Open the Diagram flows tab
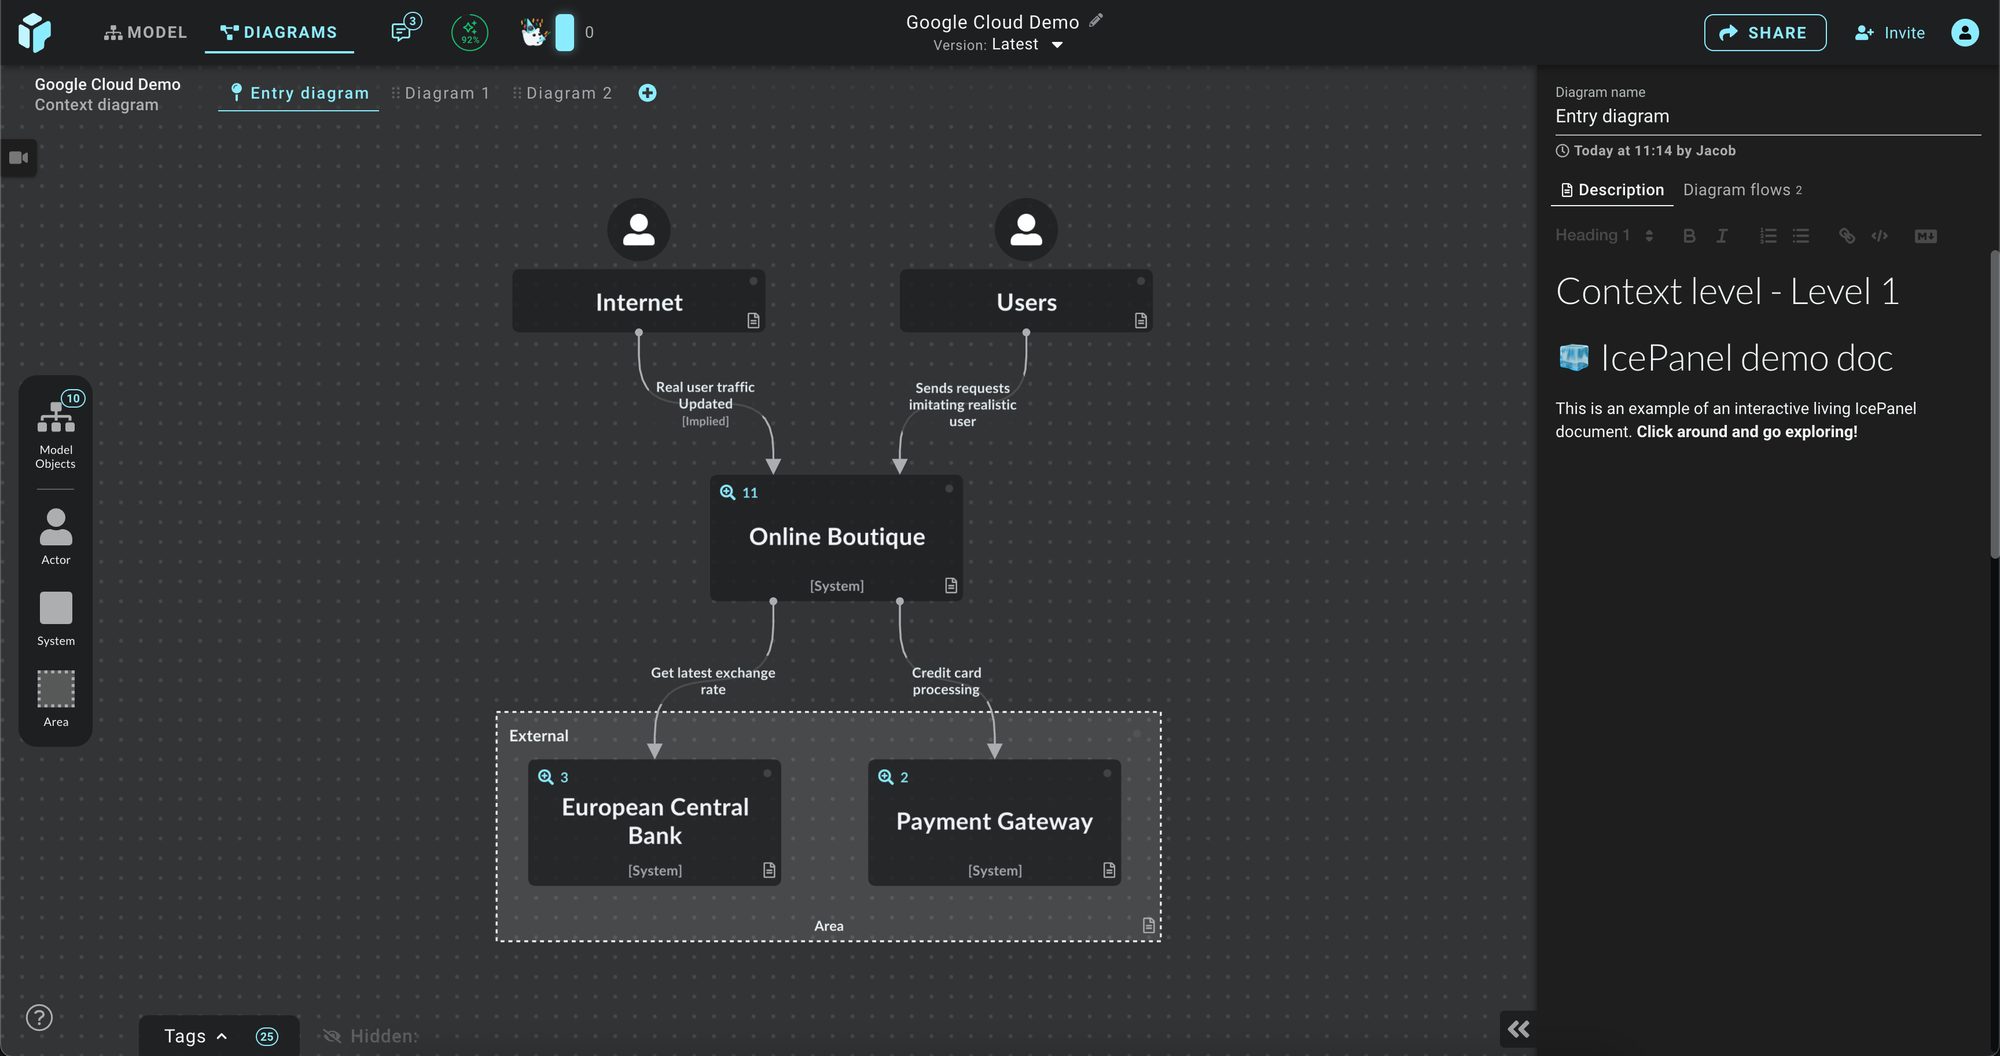Screen dimensions: 2000x1056 tap(1742, 190)
